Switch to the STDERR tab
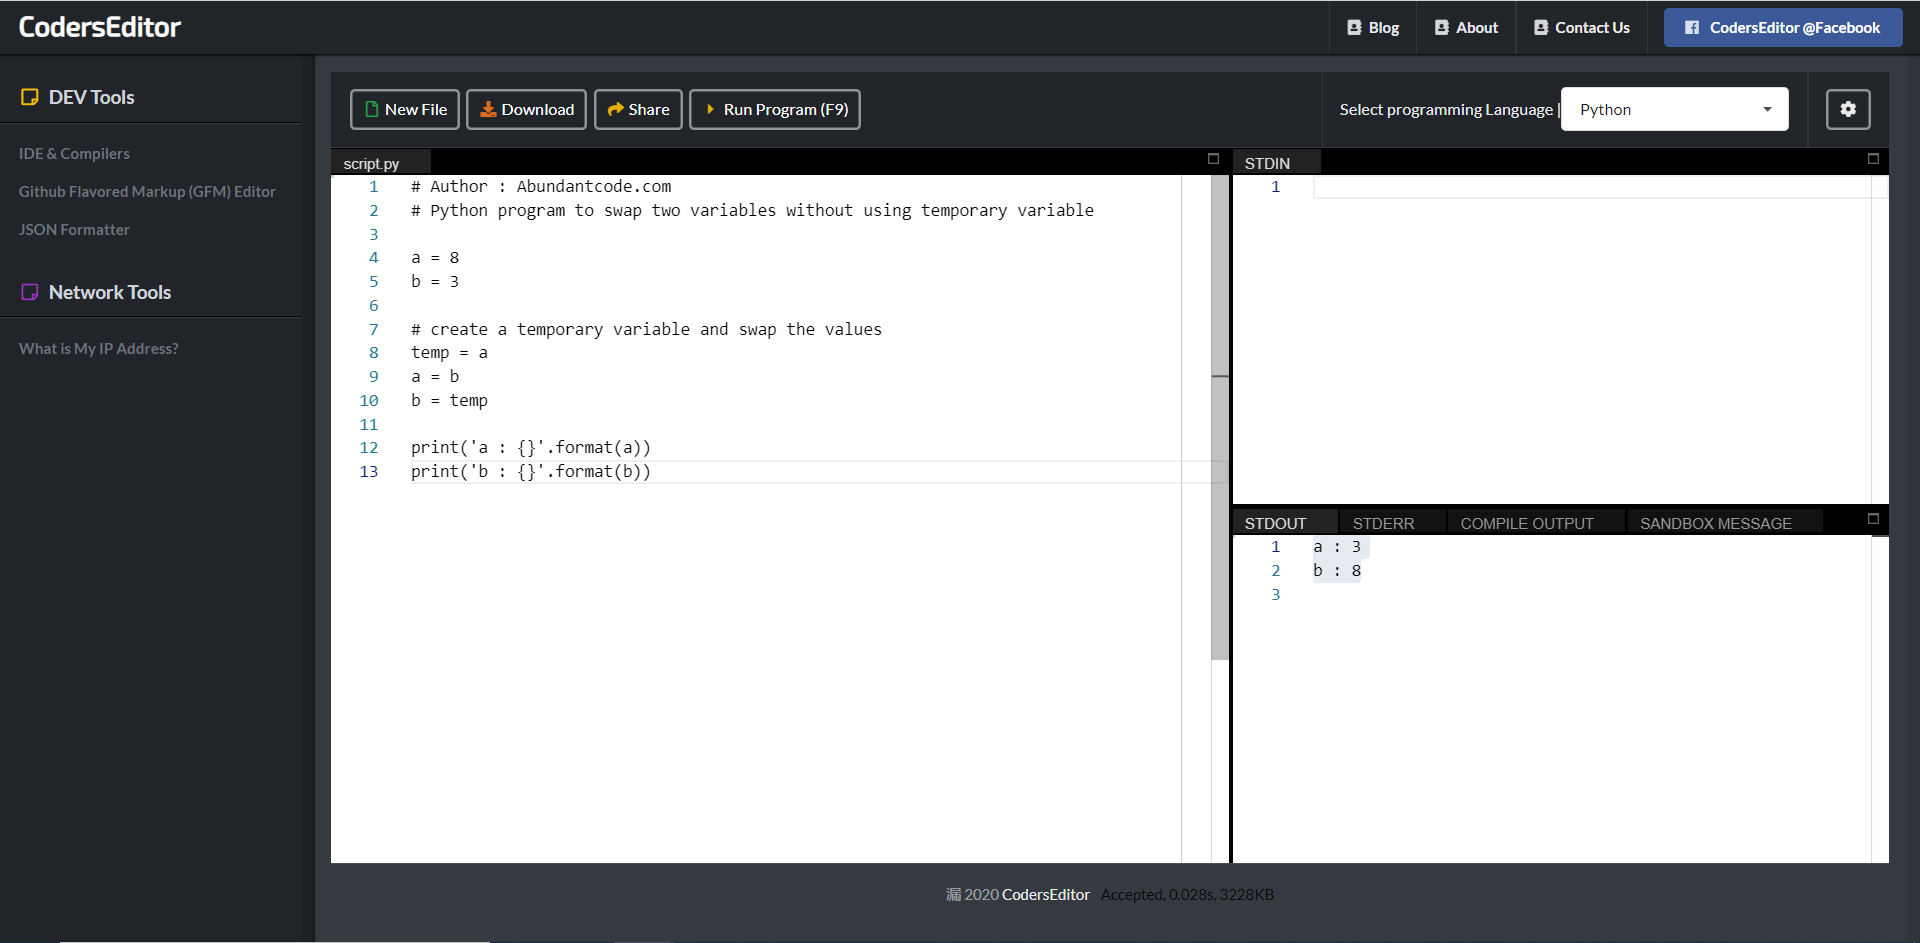 coord(1383,523)
